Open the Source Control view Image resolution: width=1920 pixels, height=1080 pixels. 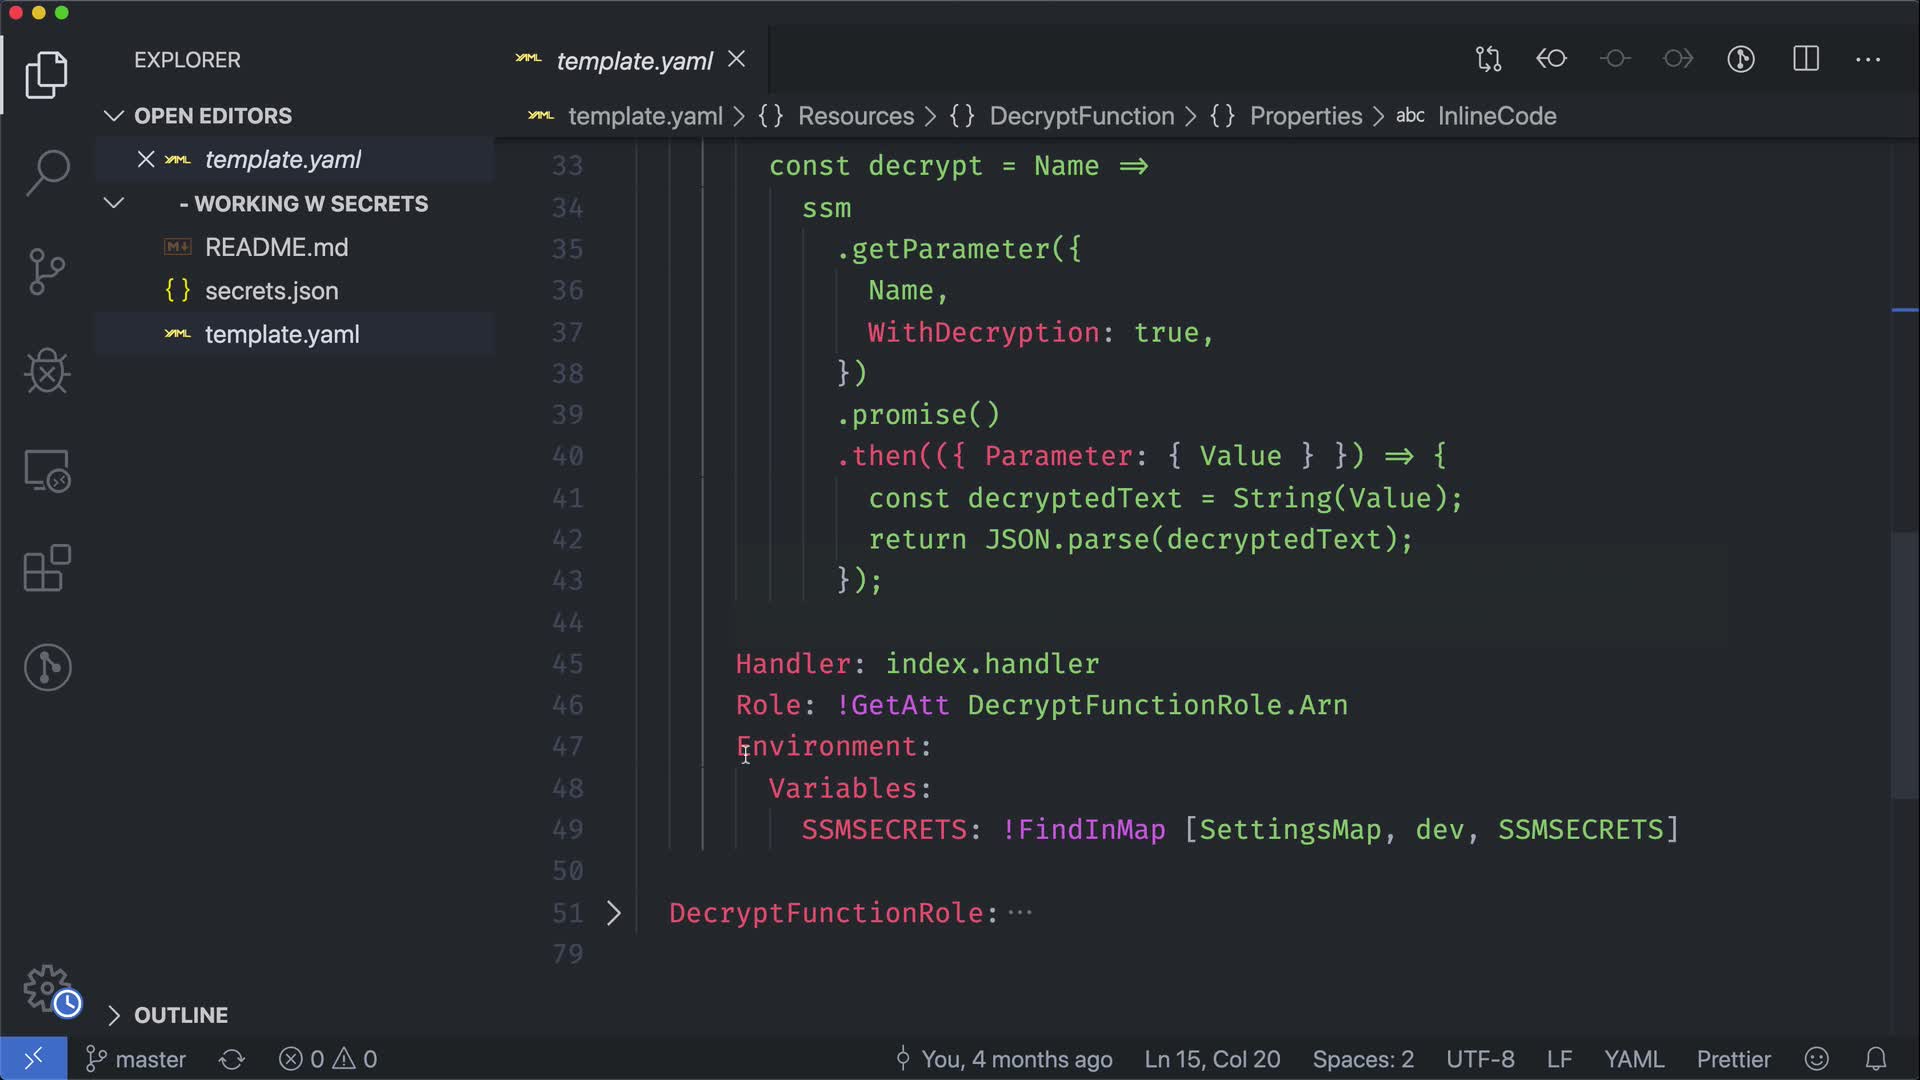click(x=47, y=272)
